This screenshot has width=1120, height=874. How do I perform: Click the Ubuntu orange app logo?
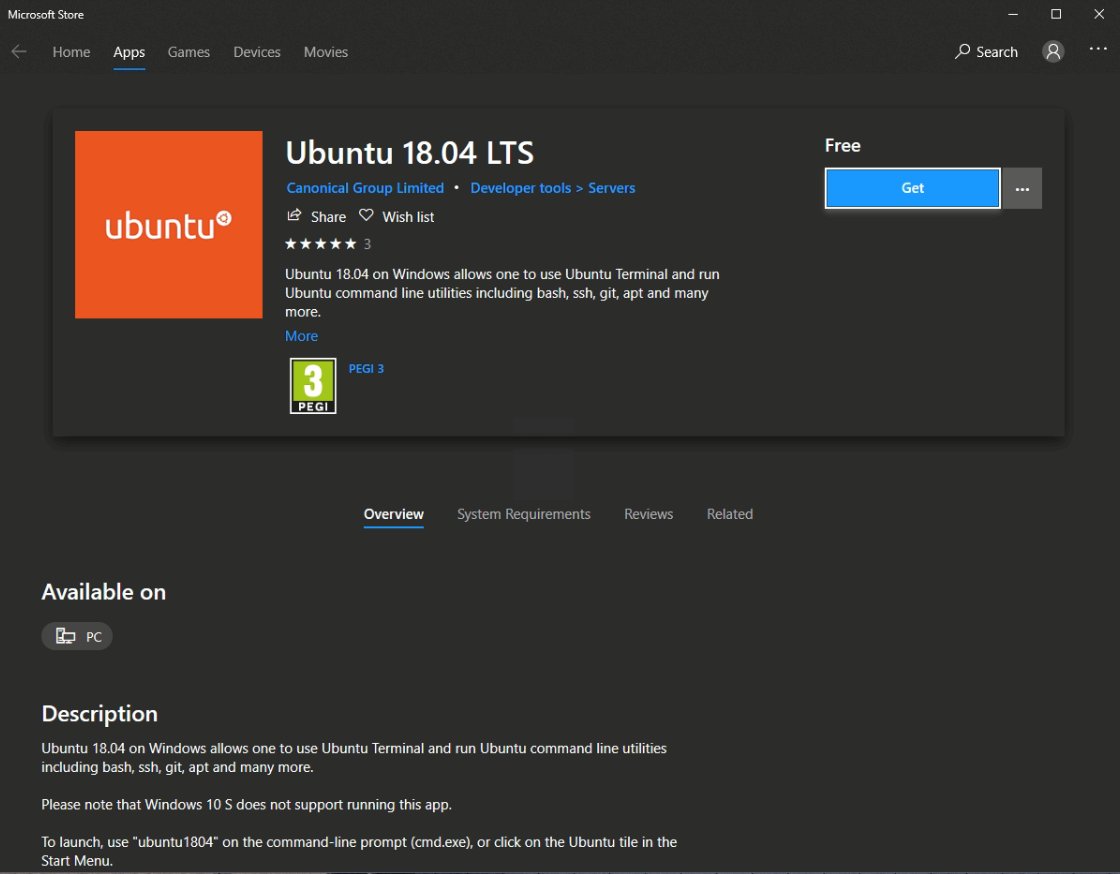(x=169, y=224)
